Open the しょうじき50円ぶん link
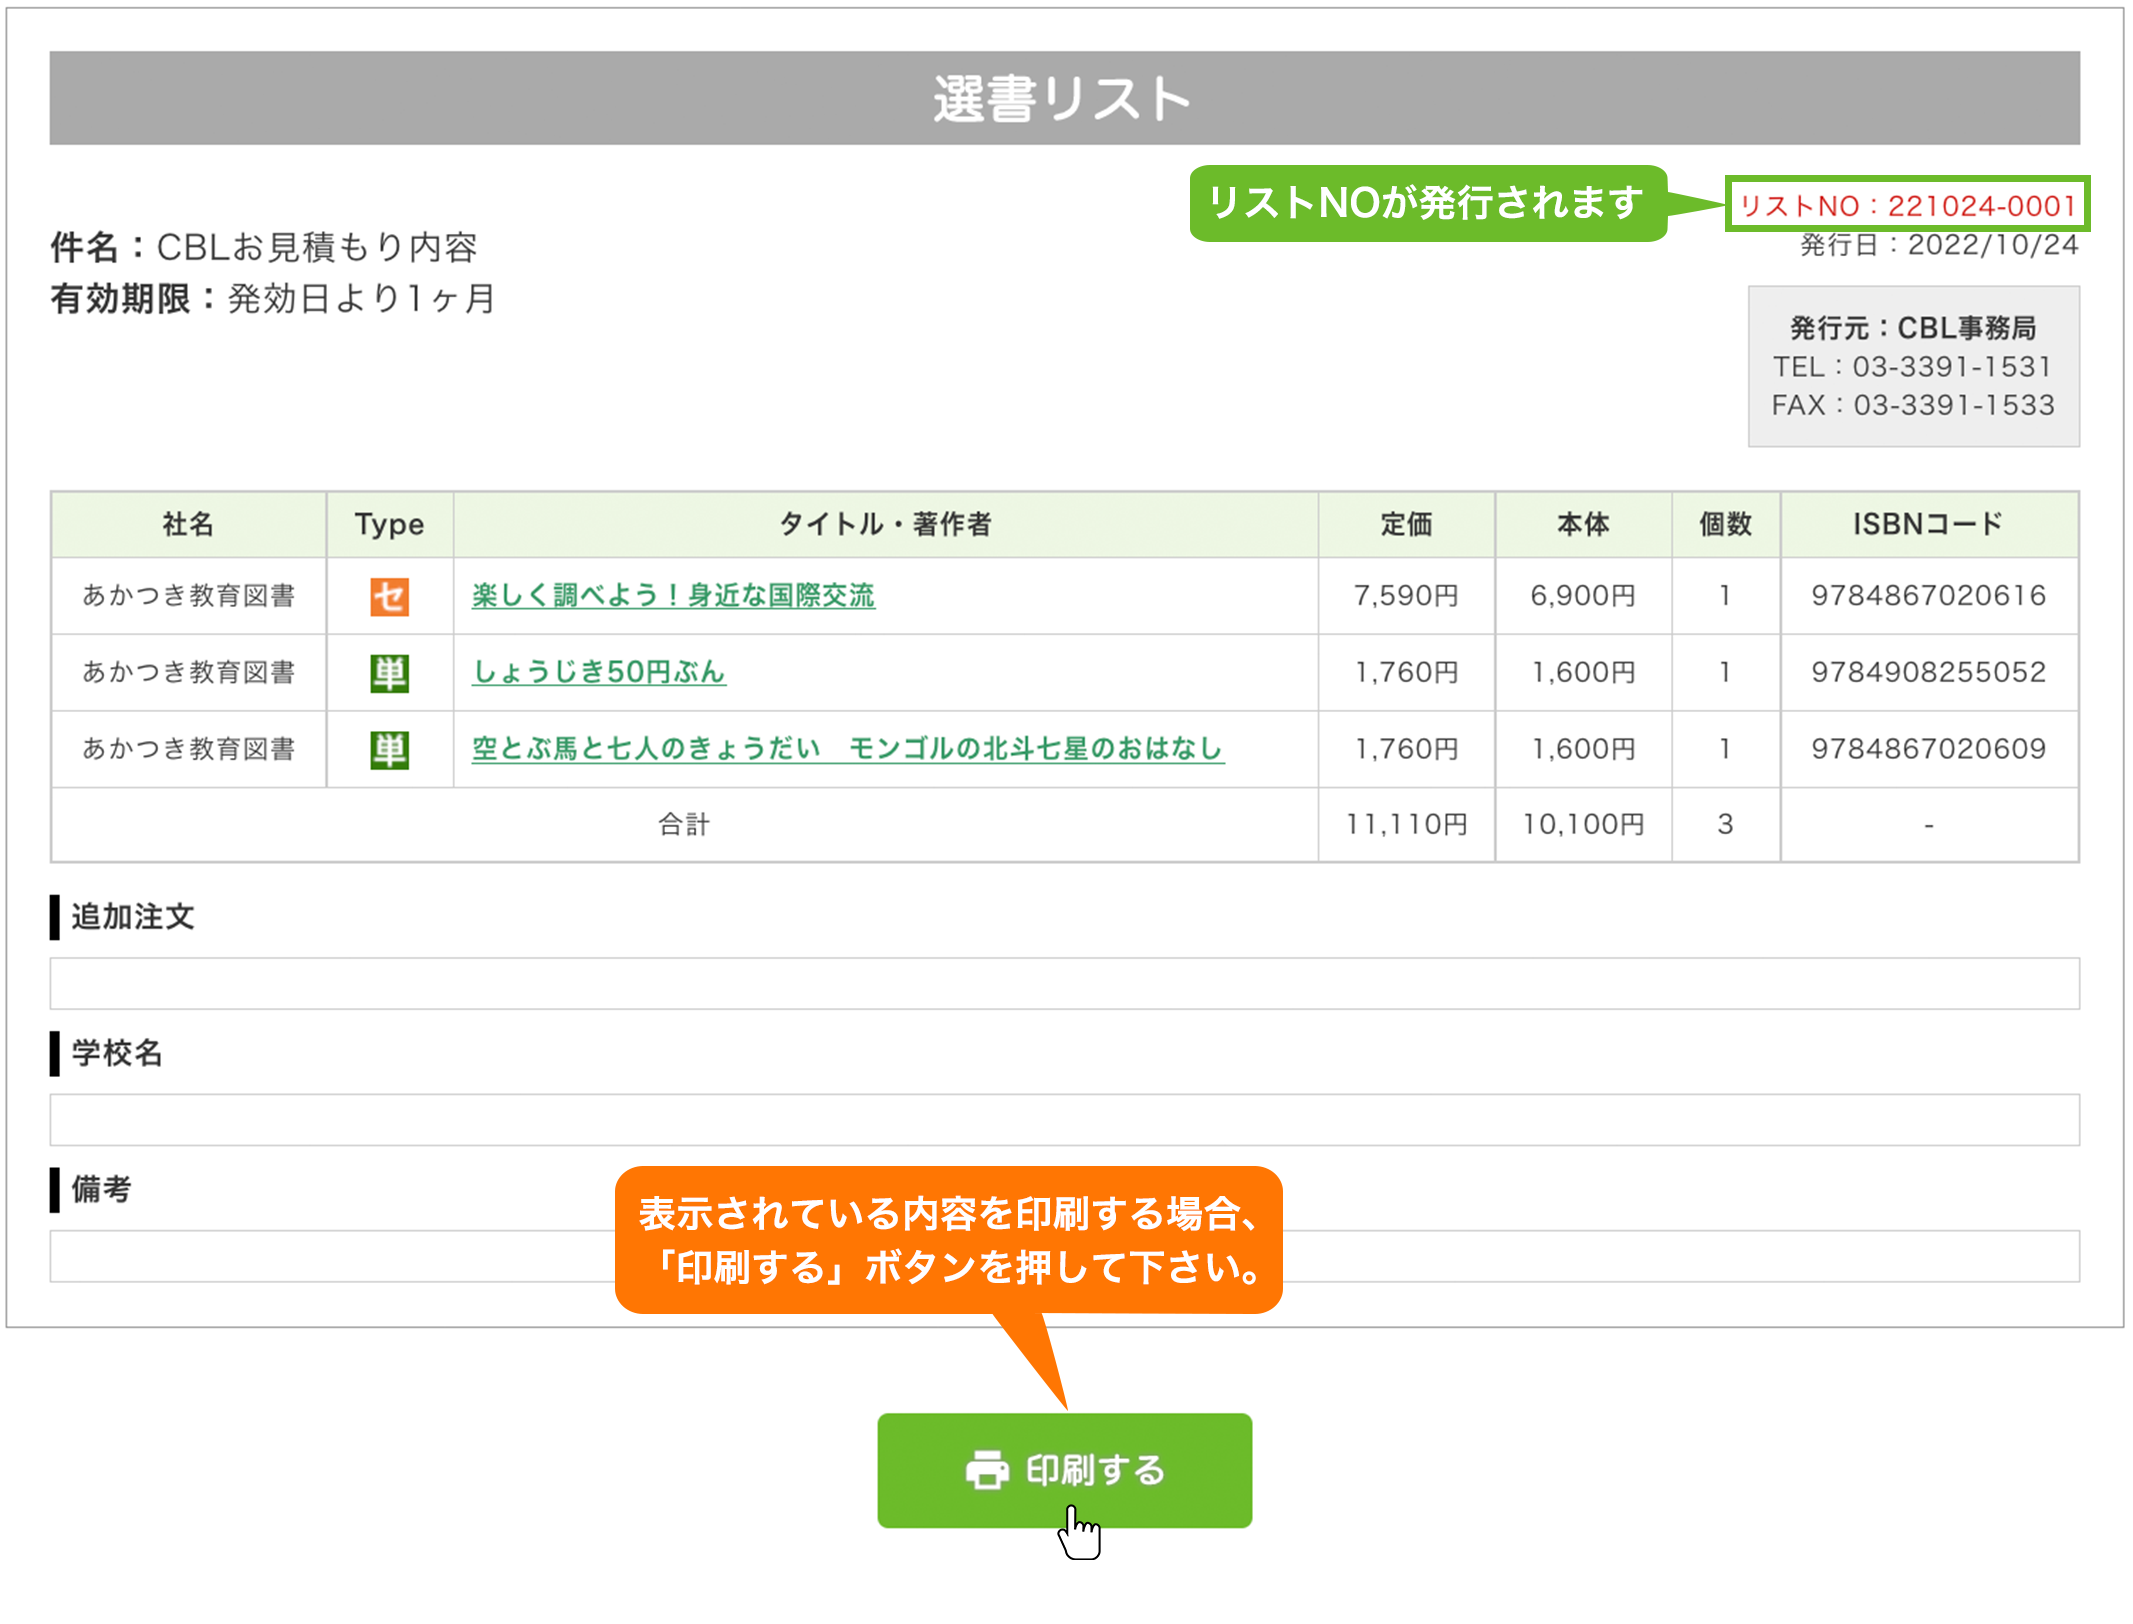Image resolution: width=2133 pixels, height=1624 pixels. [598, 672]
